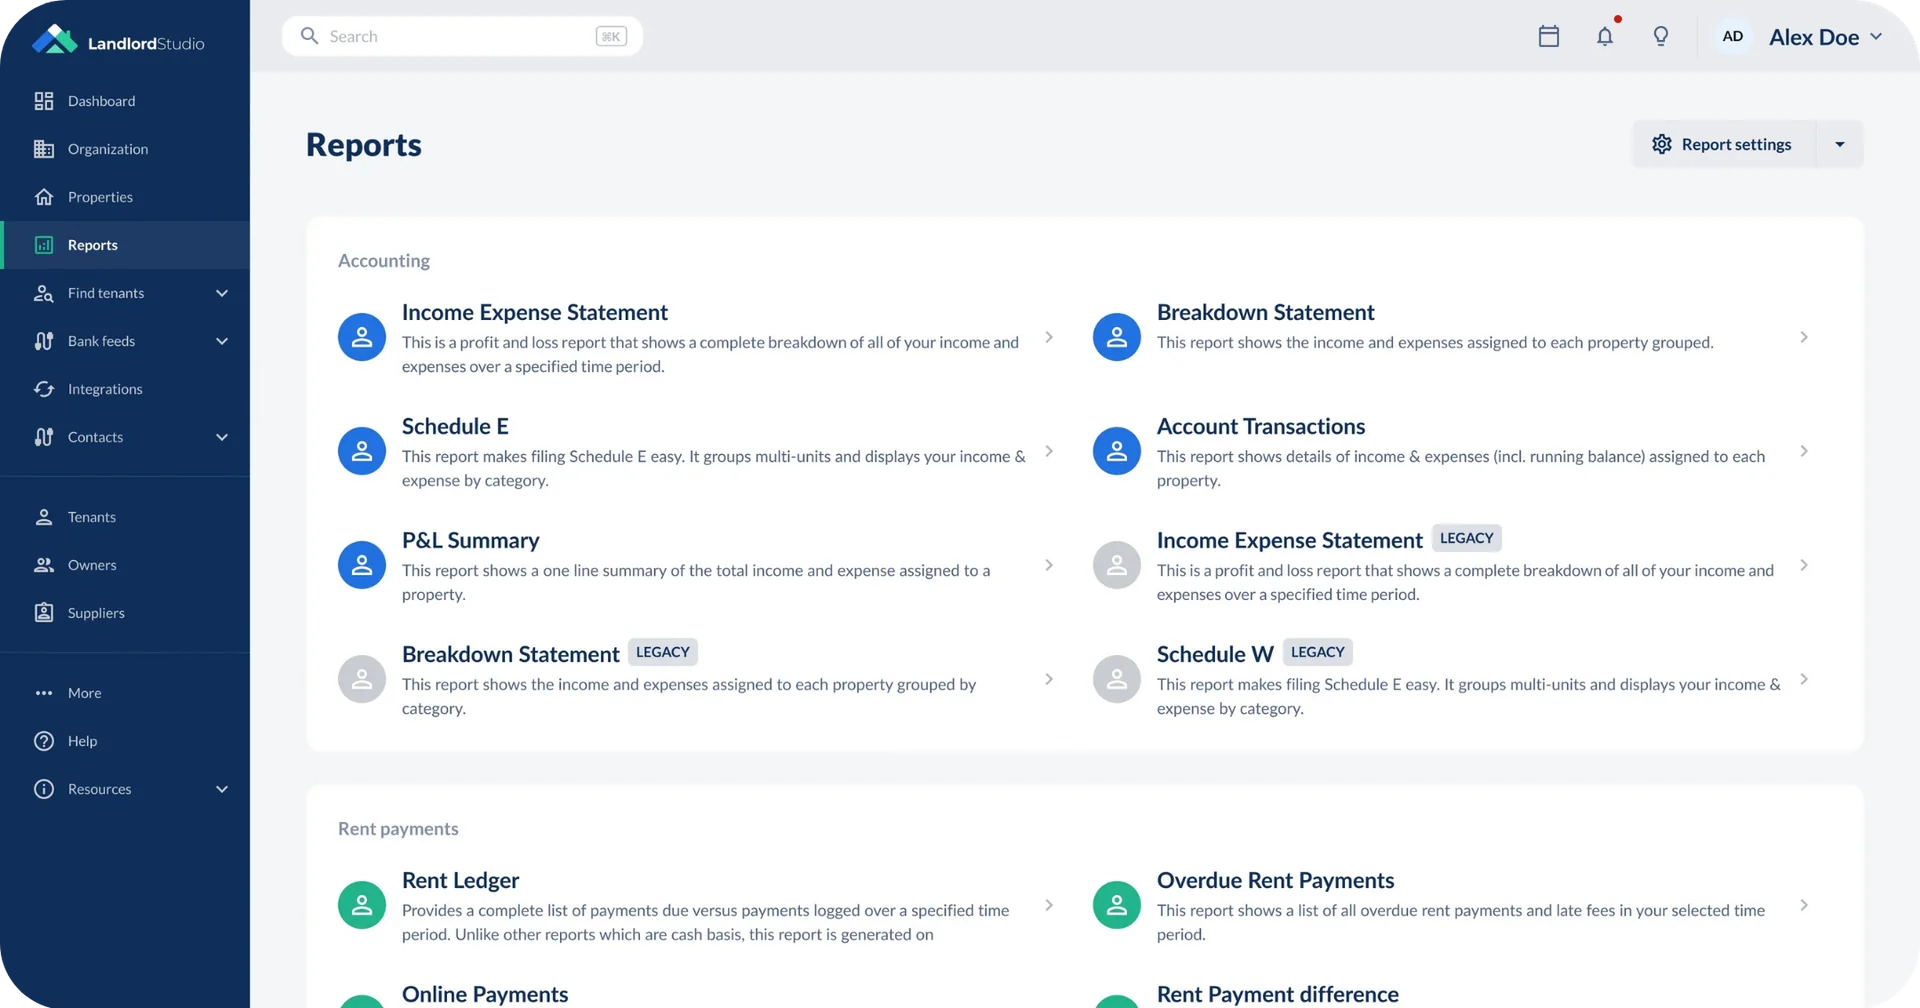Open the Breakdown Statement report
Screen dimensions: 1920x1008
[x=1452, y=337]
